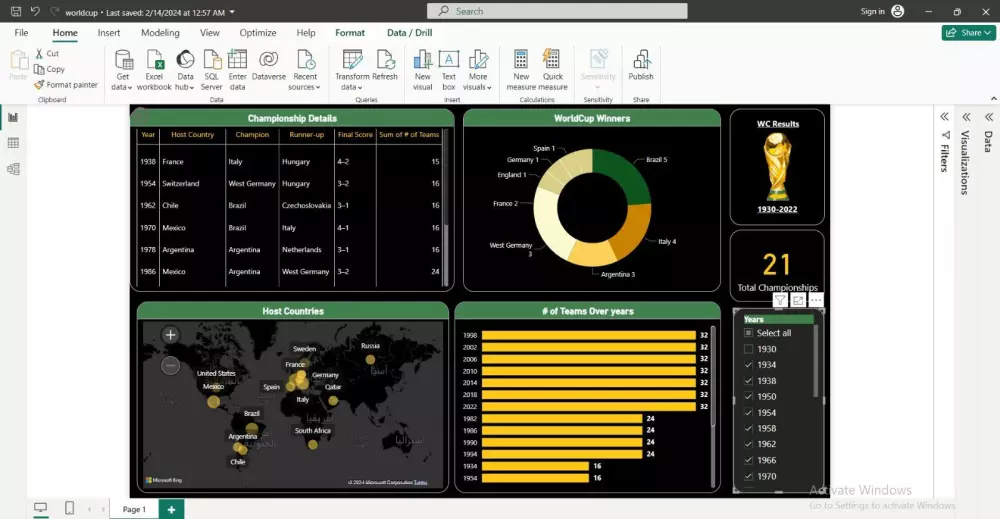Undo the last action
The height and width of the screenshot is (519, 1000).
pyautogui.click(x=35, y=11)
